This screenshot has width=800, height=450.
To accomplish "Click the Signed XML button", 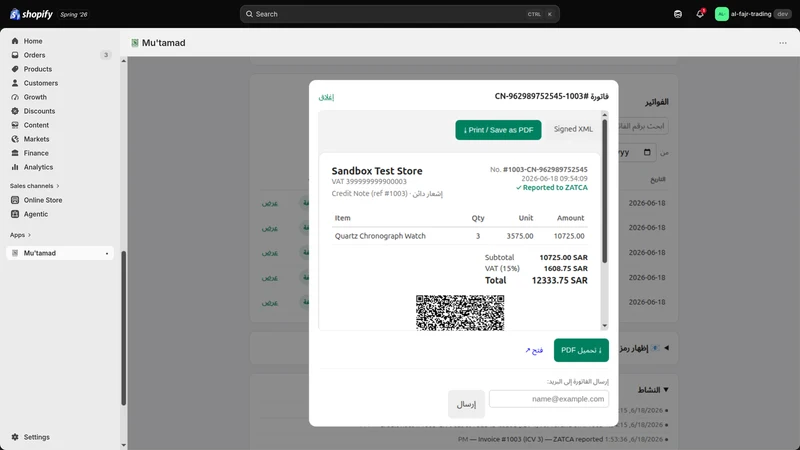I will click(x=573, y=129).
